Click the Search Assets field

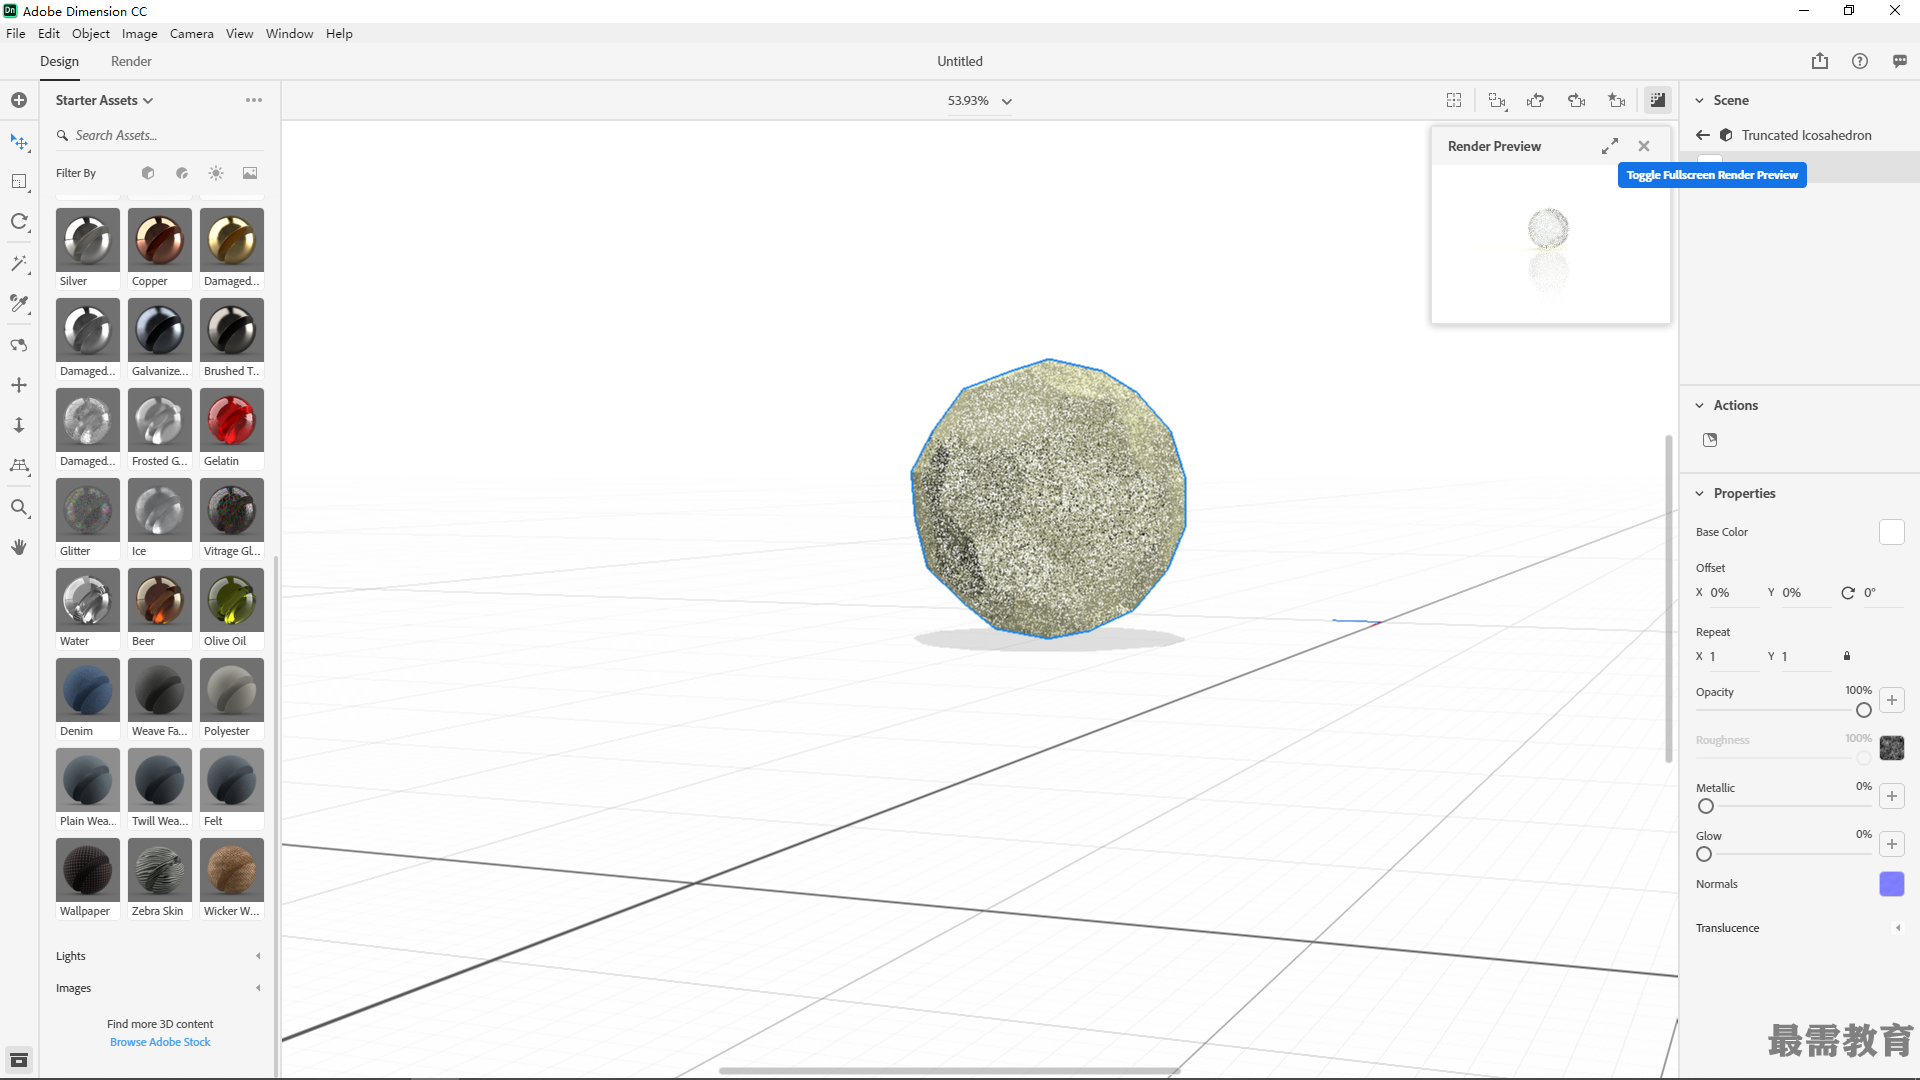[x=160, y=135]
